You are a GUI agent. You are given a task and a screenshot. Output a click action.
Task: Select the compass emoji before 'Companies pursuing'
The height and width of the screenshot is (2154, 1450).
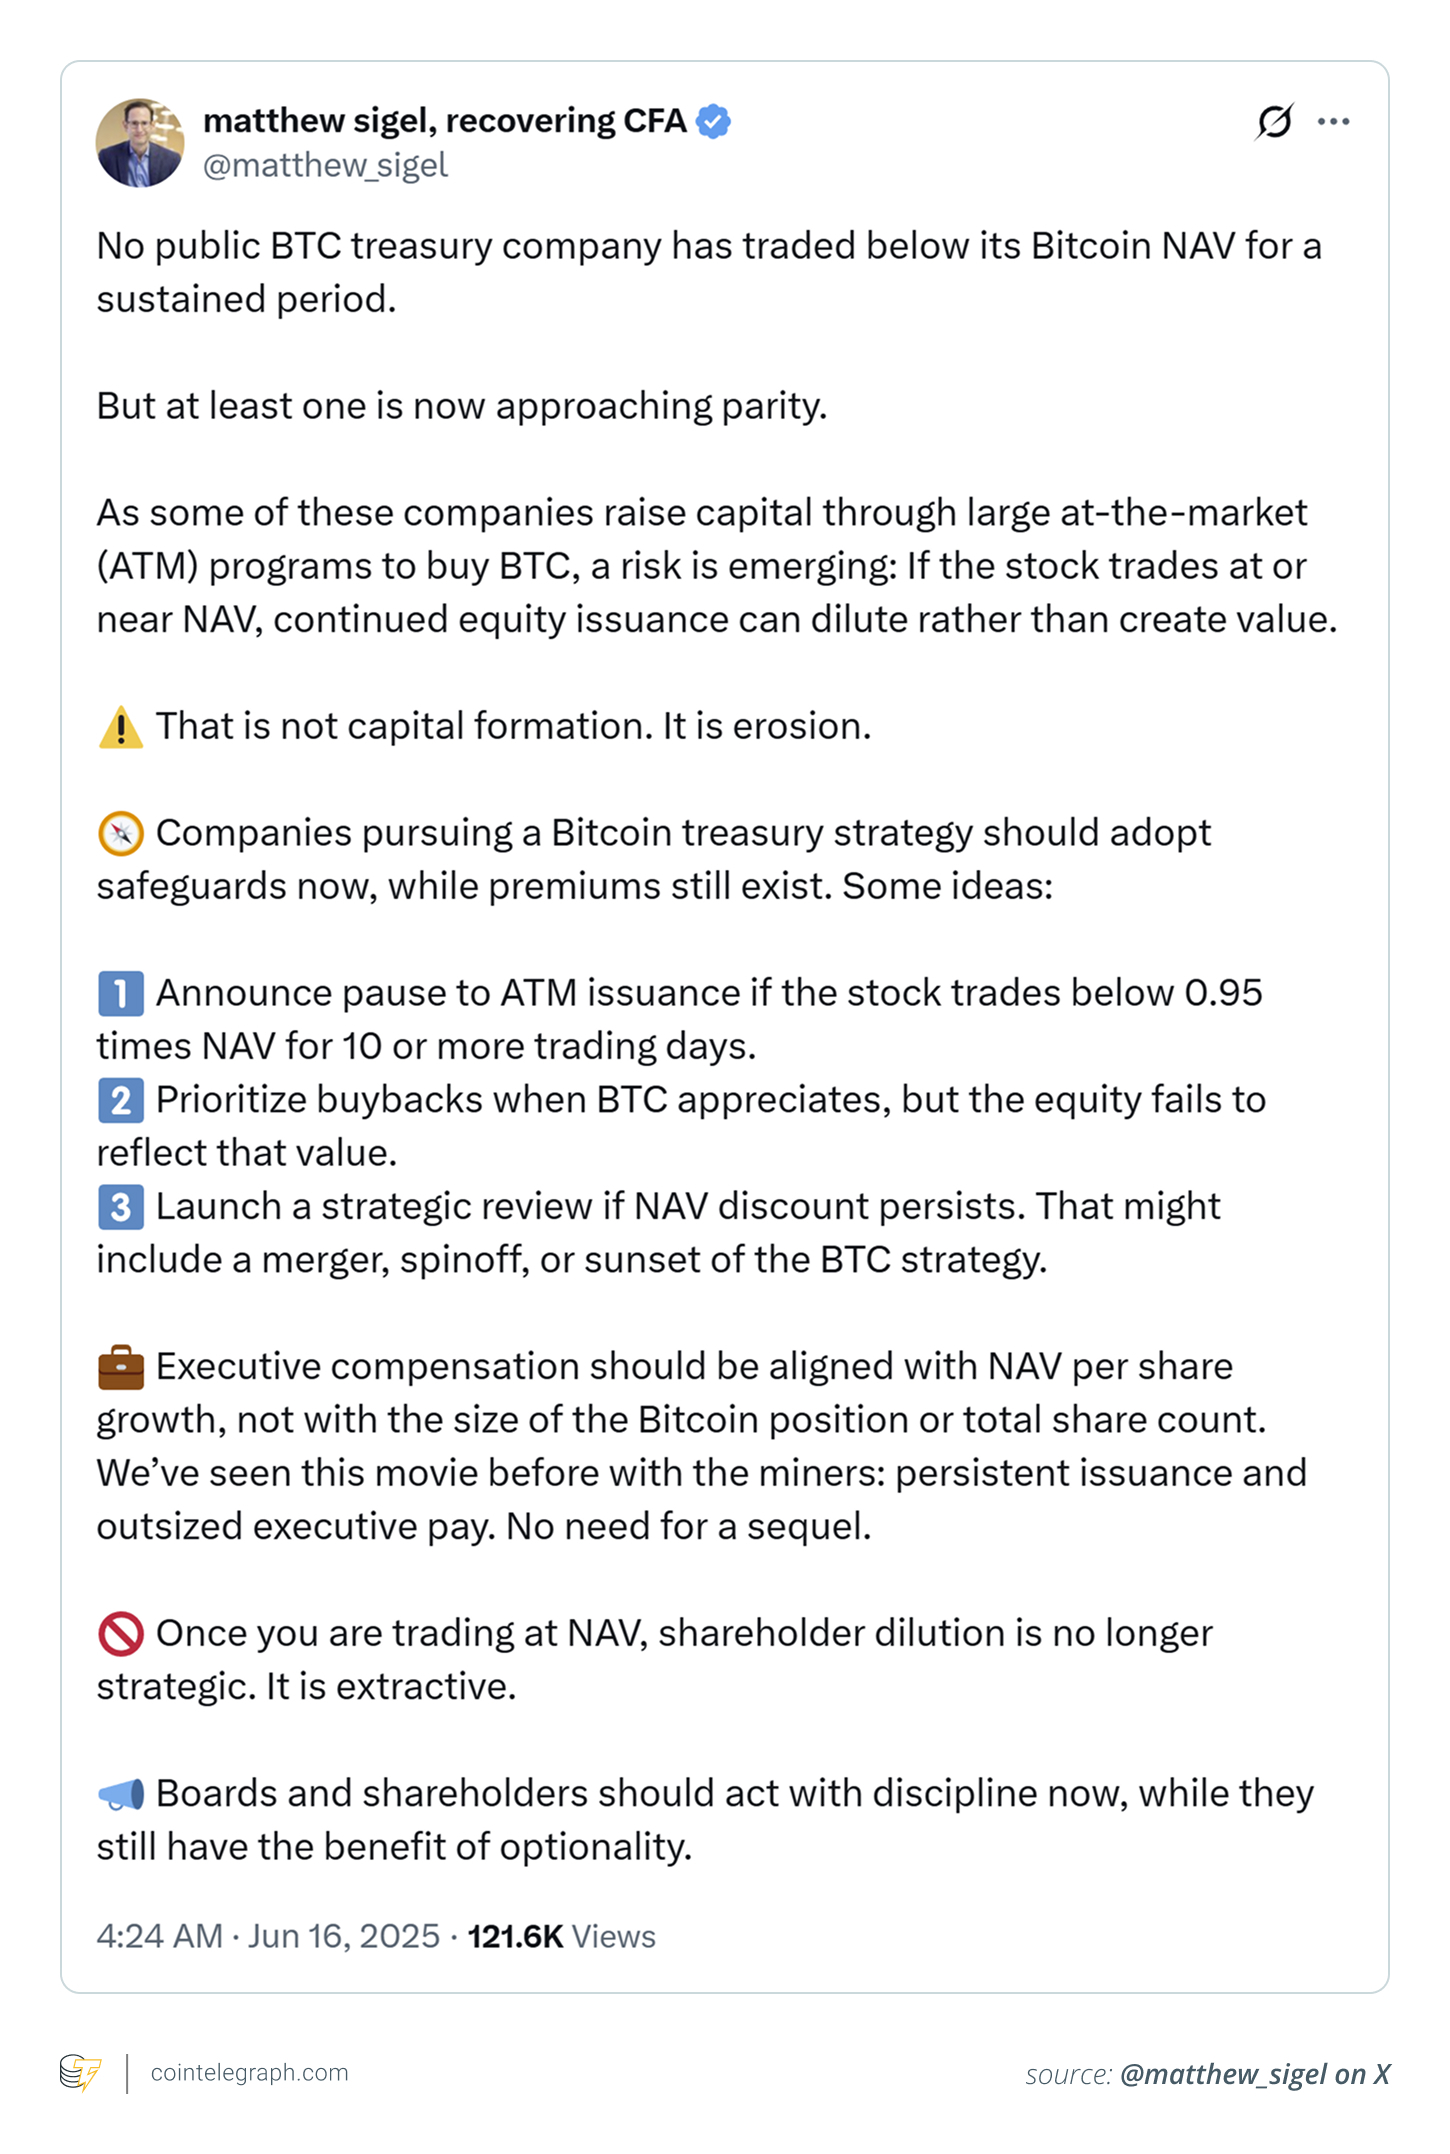click(x=119, y=832)
